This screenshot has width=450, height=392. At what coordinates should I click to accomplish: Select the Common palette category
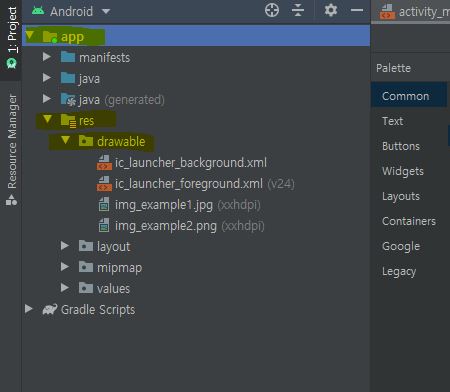coord(409,96)
